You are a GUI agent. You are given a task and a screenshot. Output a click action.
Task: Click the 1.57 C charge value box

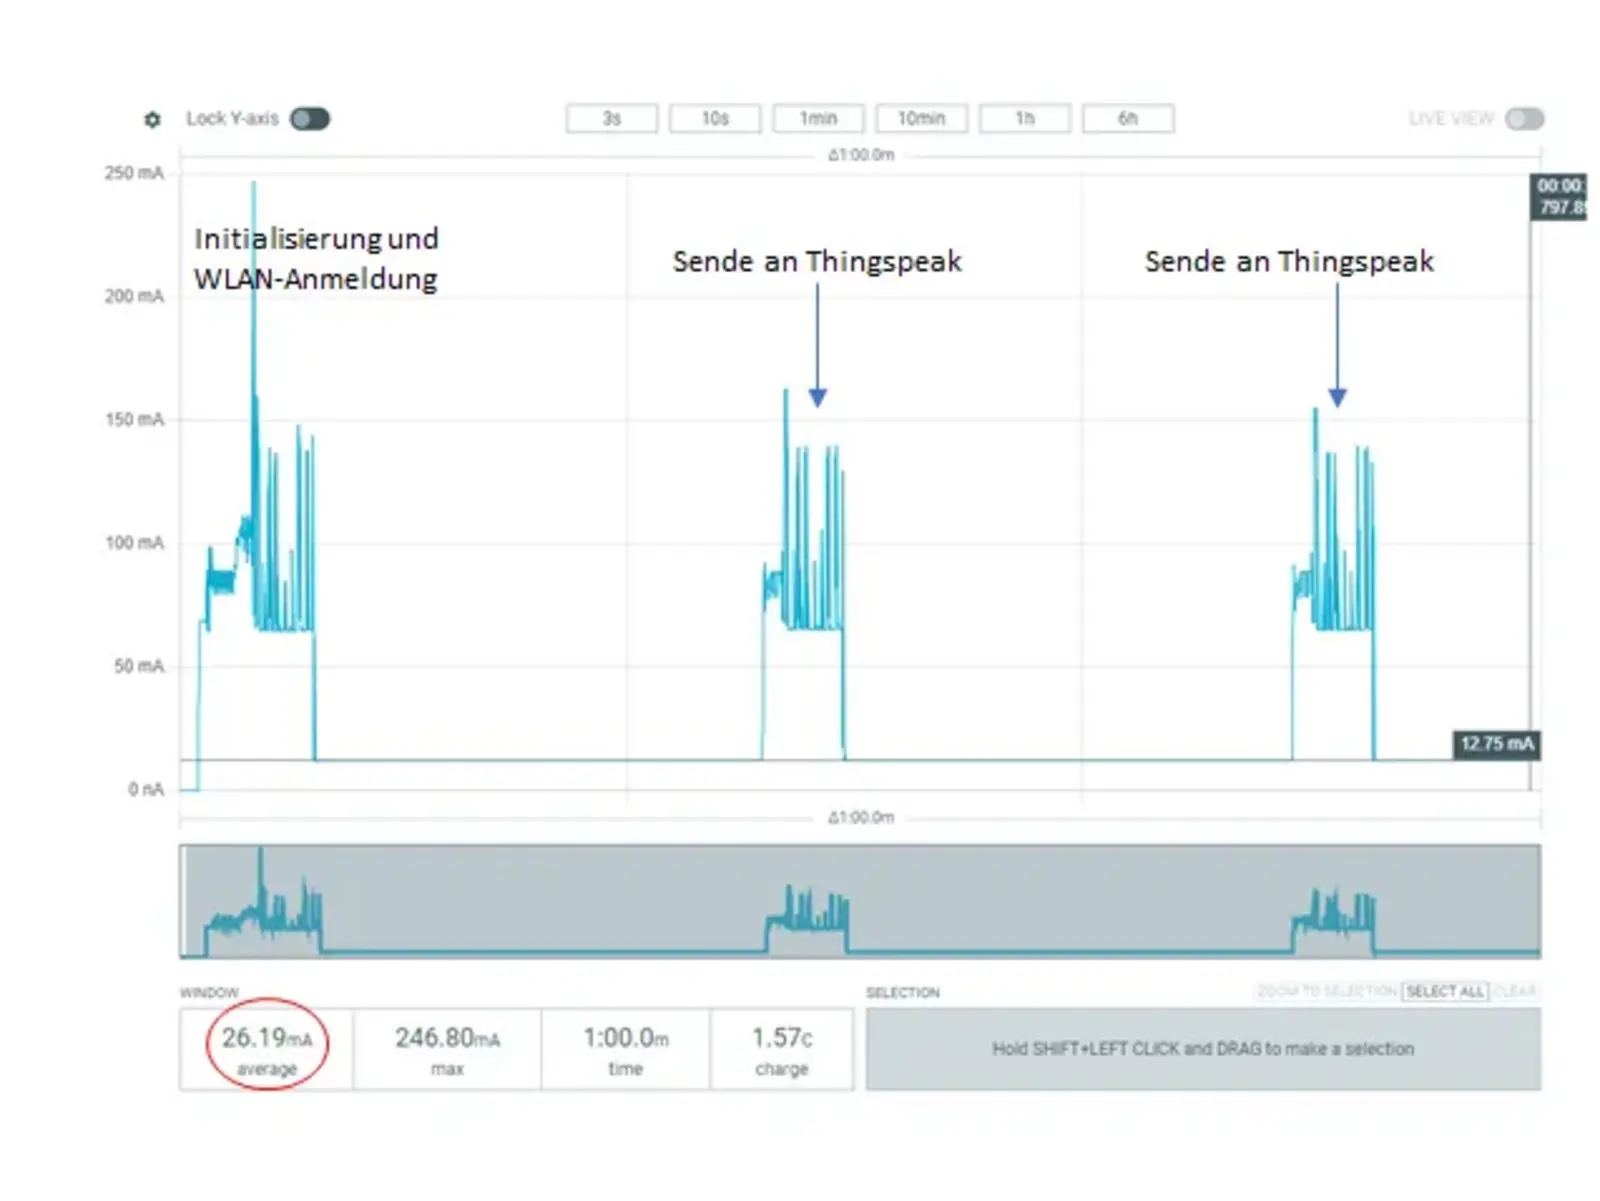782,1049
